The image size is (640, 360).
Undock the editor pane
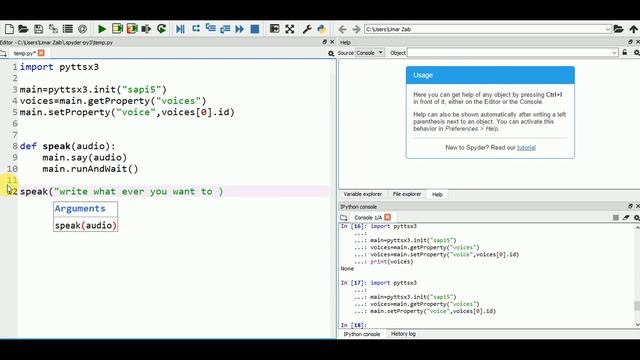324,42
